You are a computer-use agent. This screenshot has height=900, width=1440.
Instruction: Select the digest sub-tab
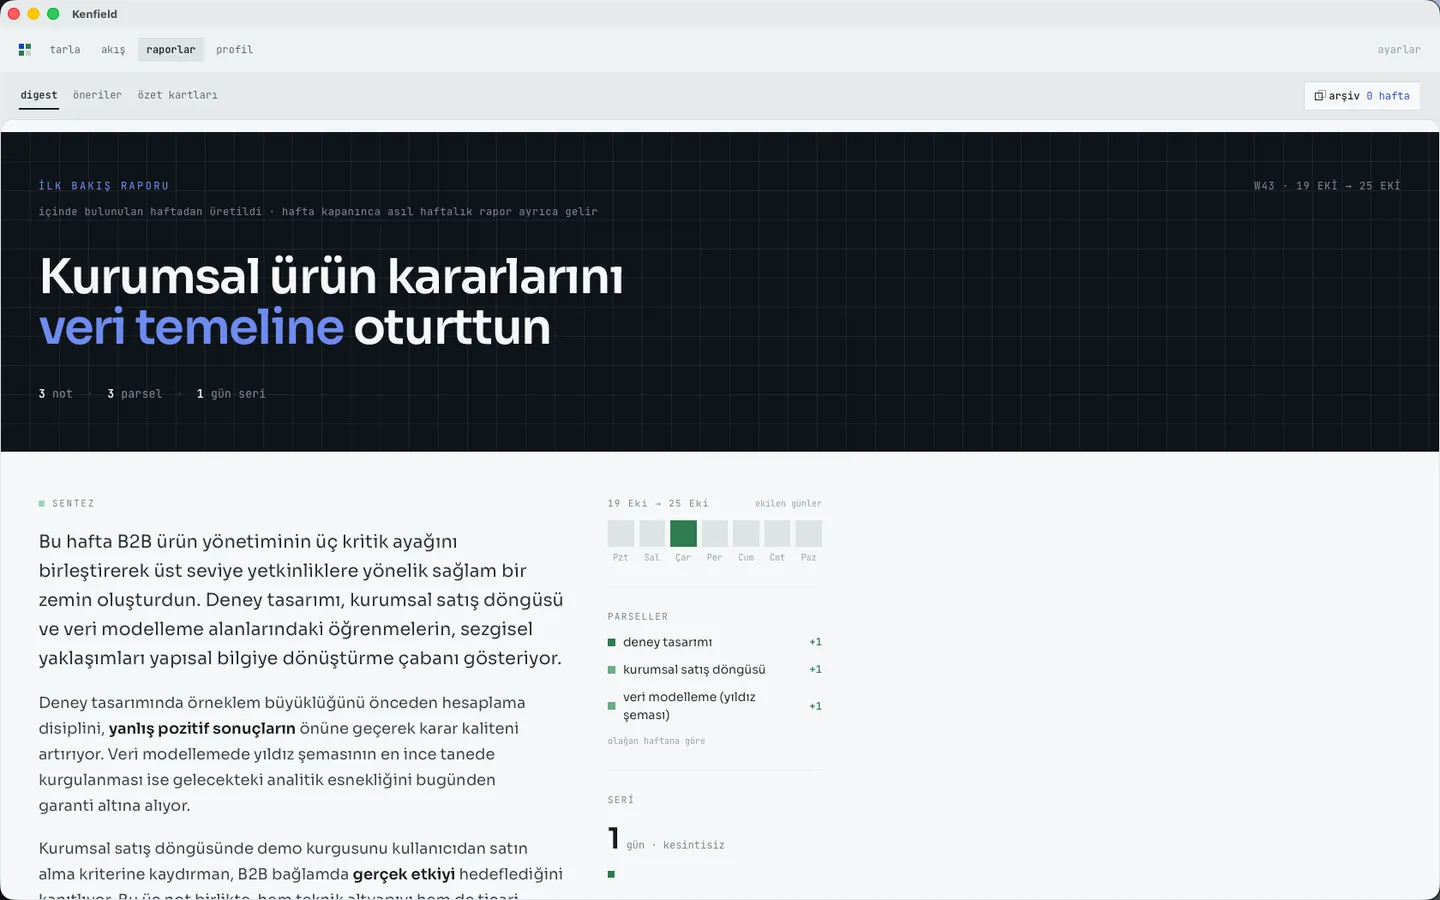(39, 95)
